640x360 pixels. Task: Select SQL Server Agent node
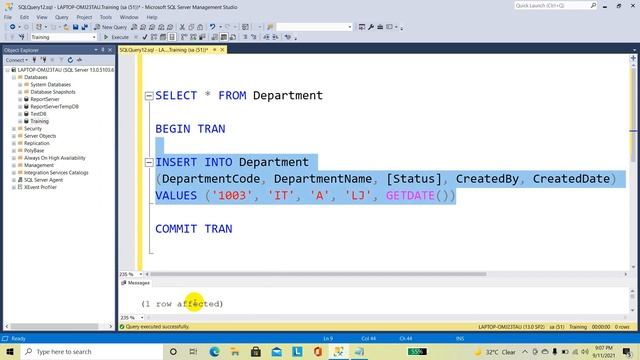coord(43,180)
